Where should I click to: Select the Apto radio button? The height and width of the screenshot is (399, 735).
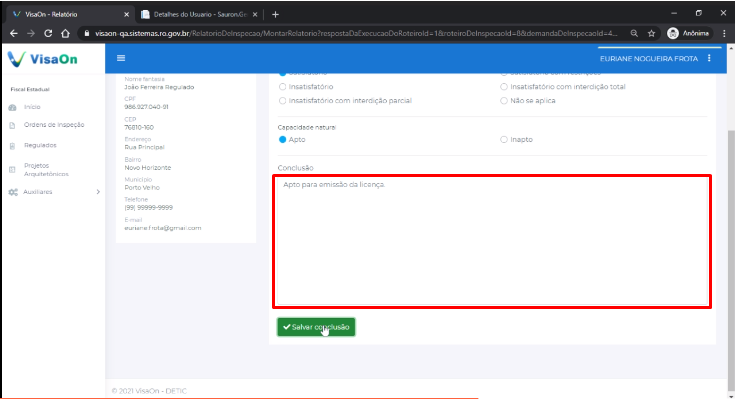pos(282,140)
